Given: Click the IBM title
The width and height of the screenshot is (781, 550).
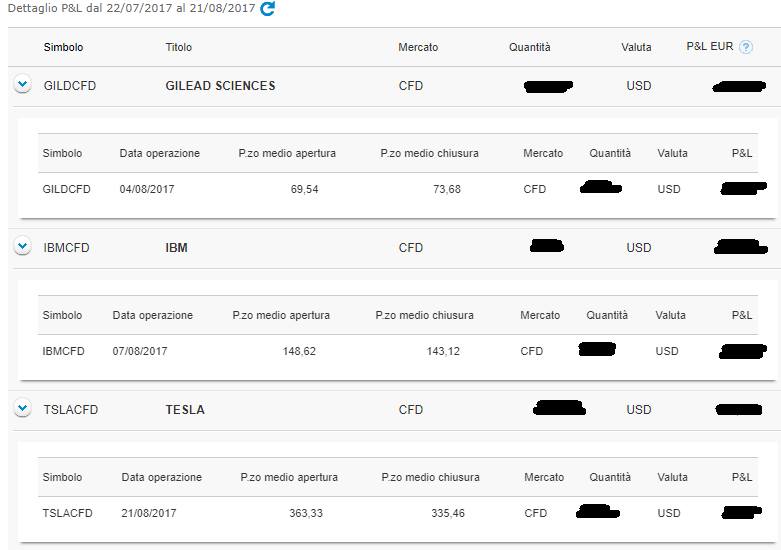Looking at the screenshot, I should (176, 248).
